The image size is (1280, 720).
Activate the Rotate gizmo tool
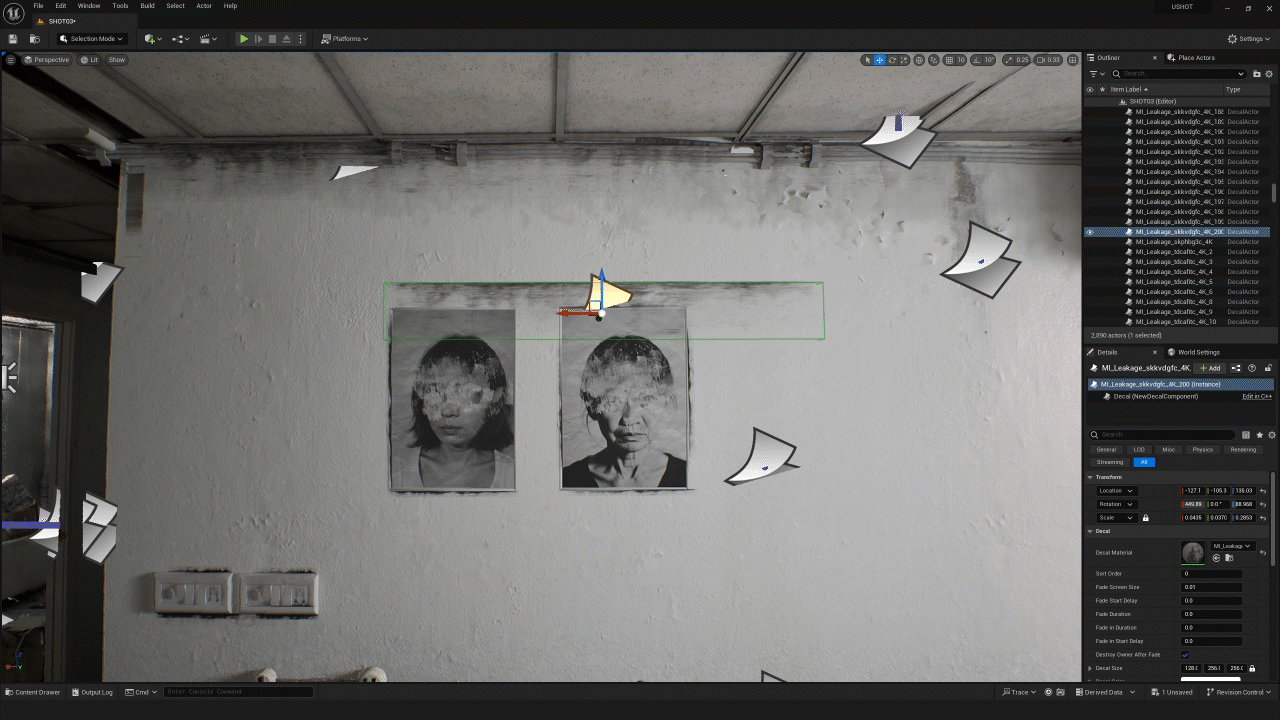point(892,60)
